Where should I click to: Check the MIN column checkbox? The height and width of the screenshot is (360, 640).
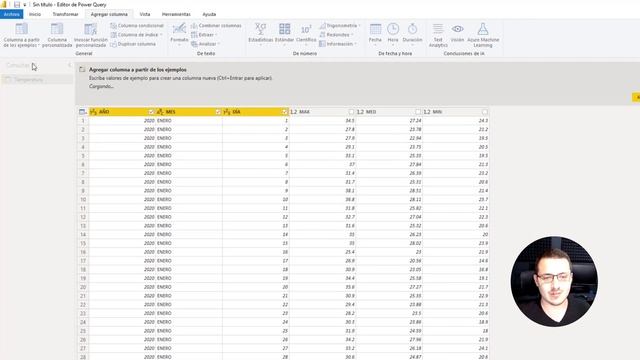click(x=484, y=112)
